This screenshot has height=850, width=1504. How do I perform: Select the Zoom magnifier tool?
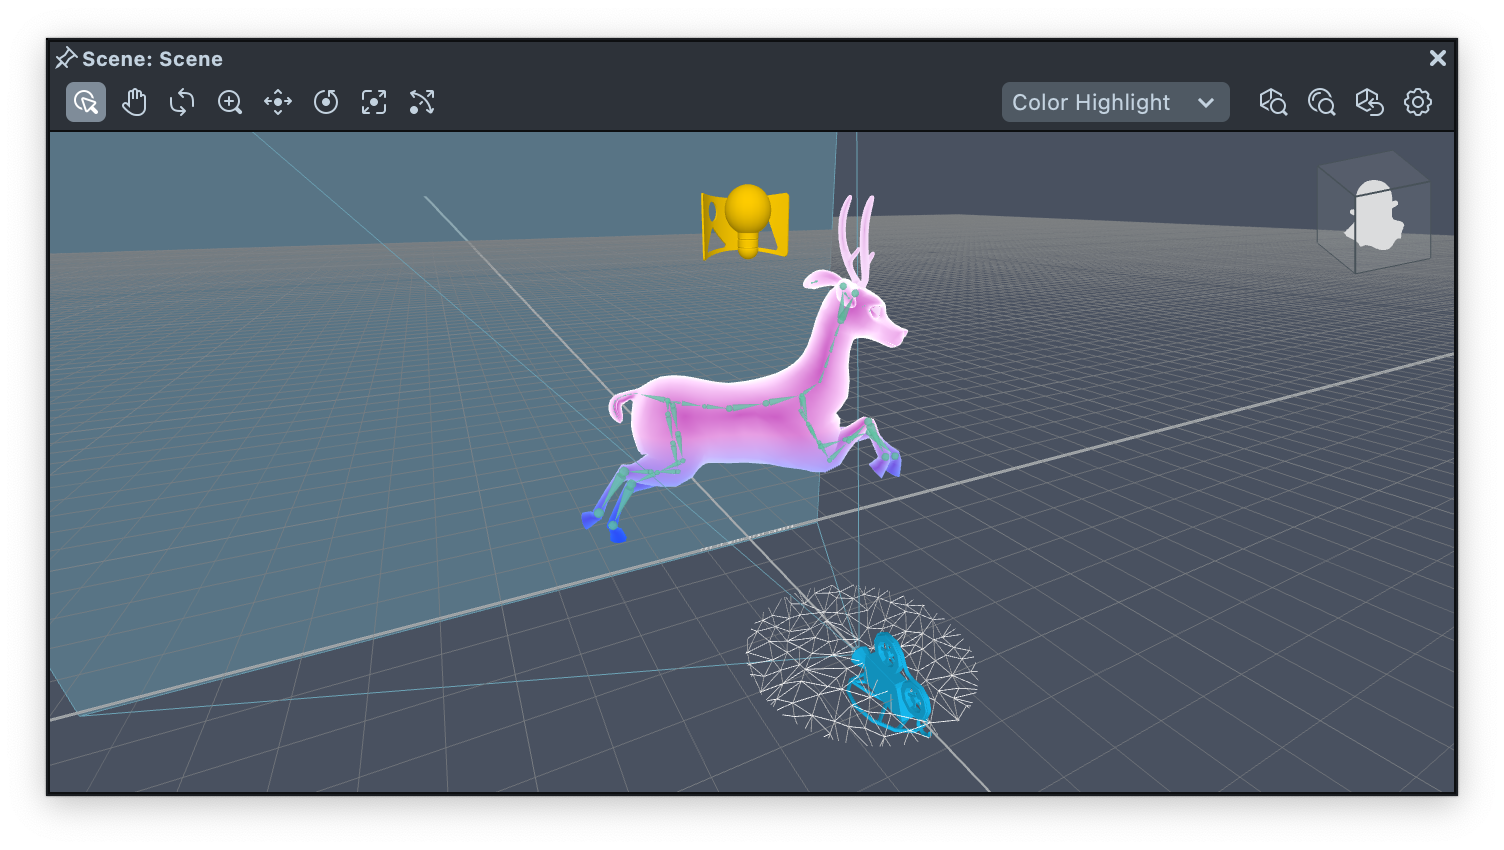[x=230, y=102]
